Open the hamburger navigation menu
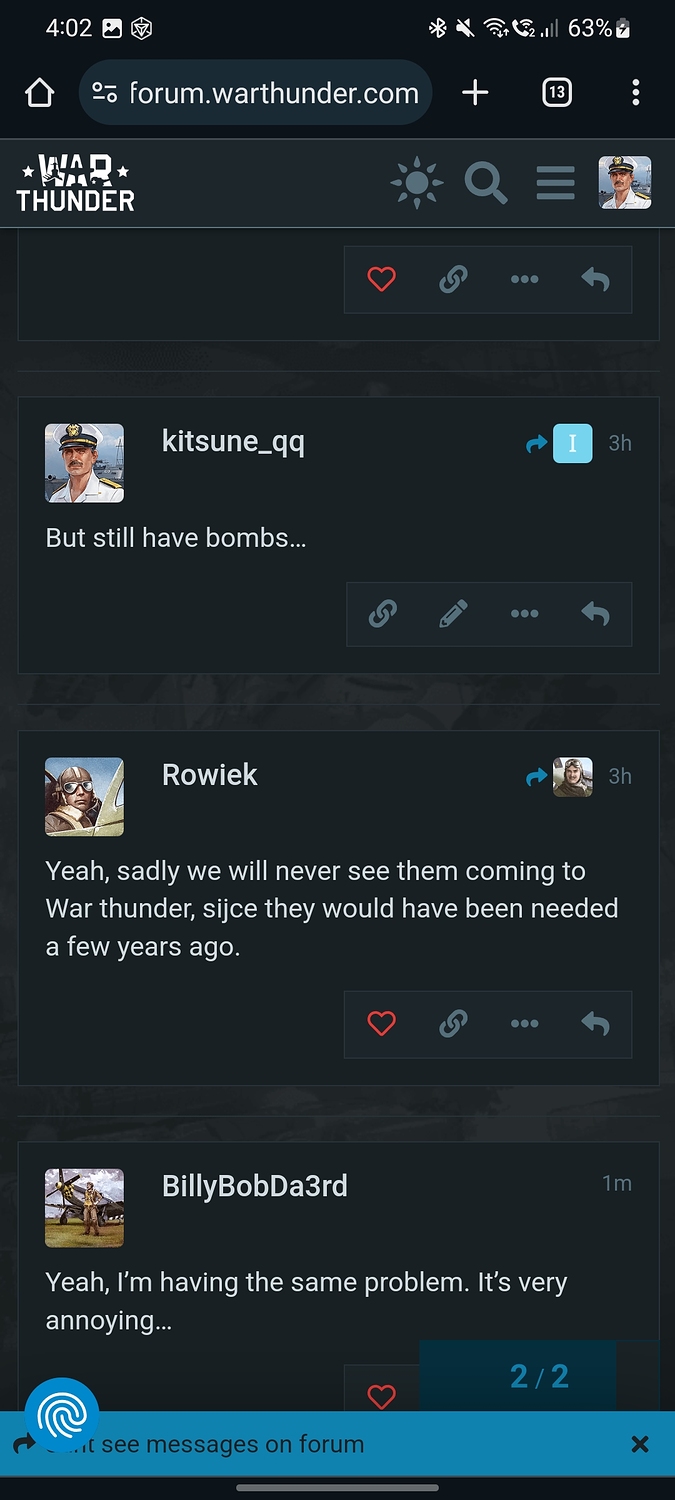 click(x=555, y=183)
